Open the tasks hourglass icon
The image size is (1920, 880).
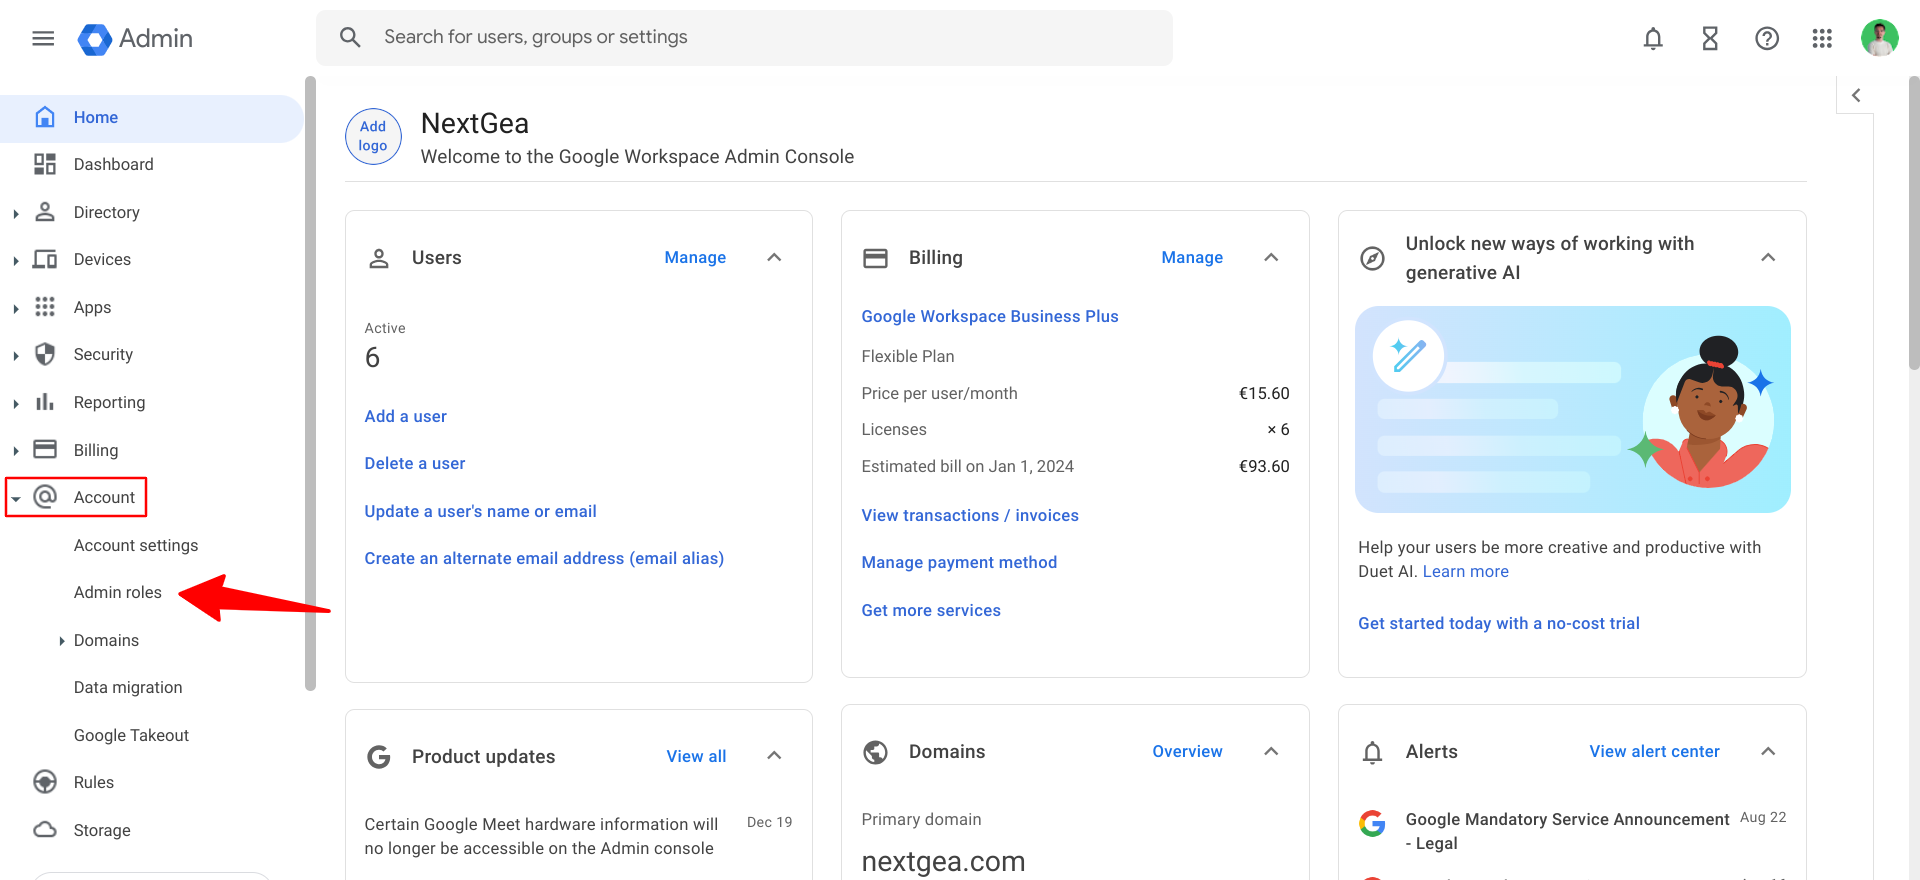pos(1710,38)
